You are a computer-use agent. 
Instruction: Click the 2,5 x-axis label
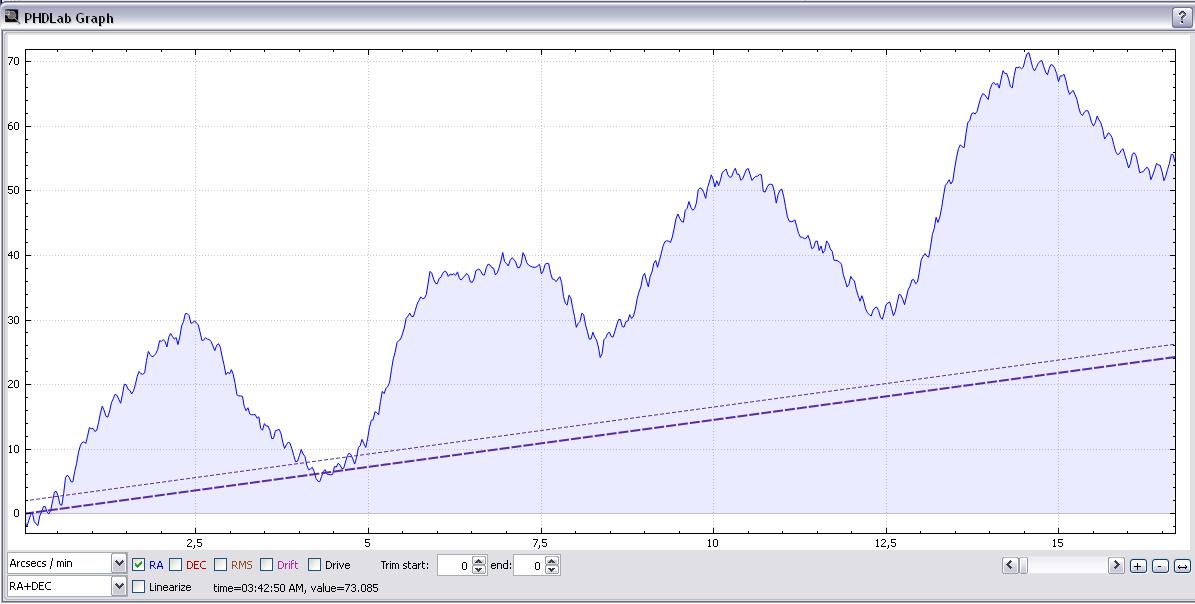click(x=195, y=543)
